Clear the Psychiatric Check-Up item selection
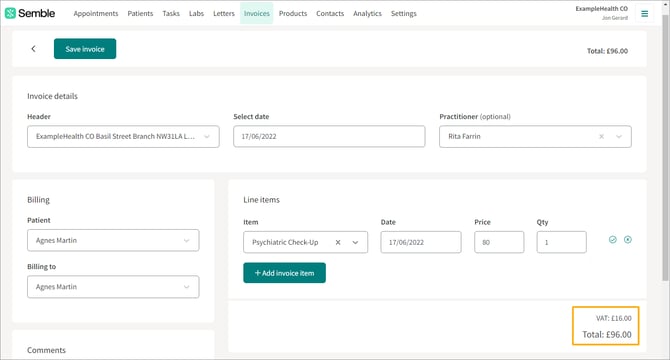 (338, 243)
